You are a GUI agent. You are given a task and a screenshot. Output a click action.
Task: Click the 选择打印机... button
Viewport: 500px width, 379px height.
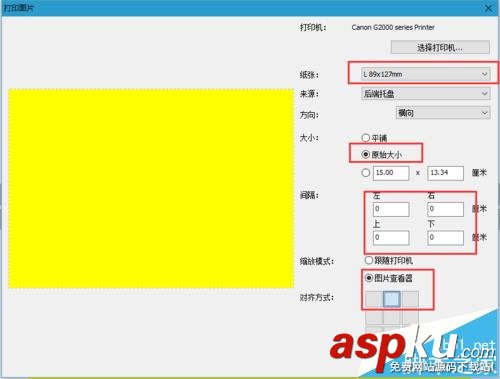coord(440,47)
